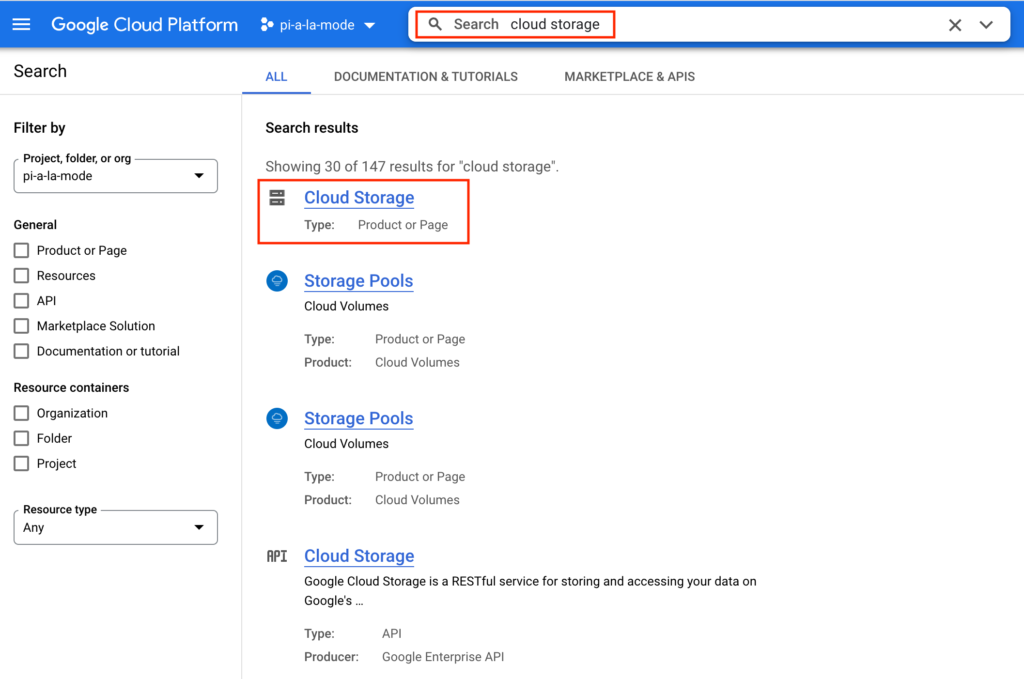Open the first Storage Pools link
Screen dimensions: 1024x679
click(x=359, y=281)
